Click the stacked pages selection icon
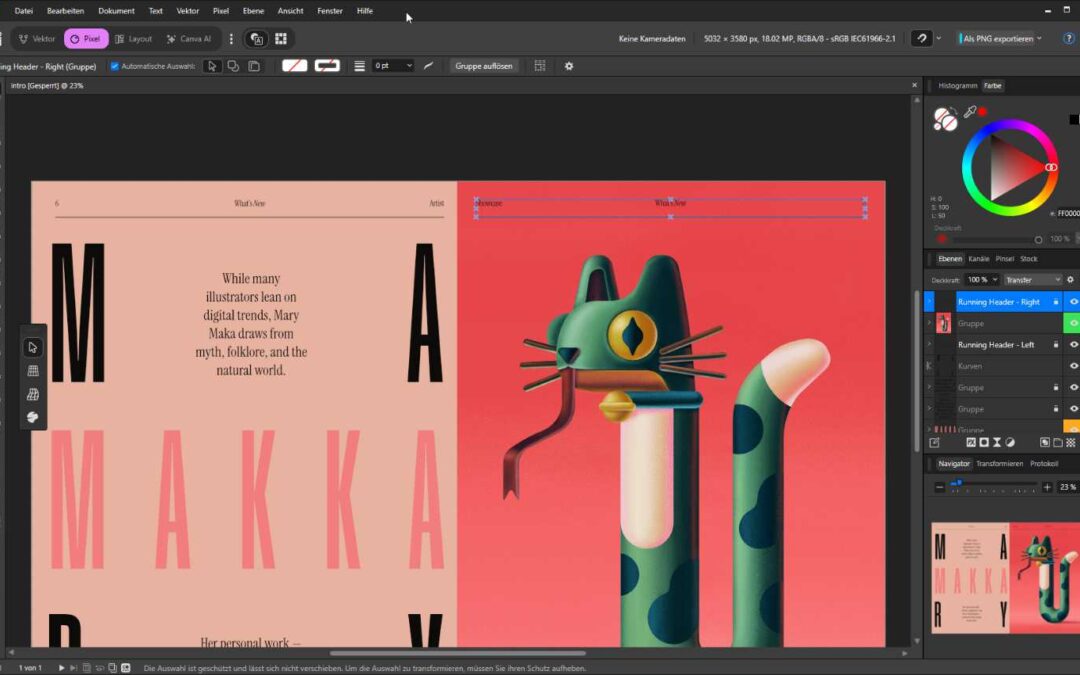This screenshot has width=1080, height=675. [254, 66]
